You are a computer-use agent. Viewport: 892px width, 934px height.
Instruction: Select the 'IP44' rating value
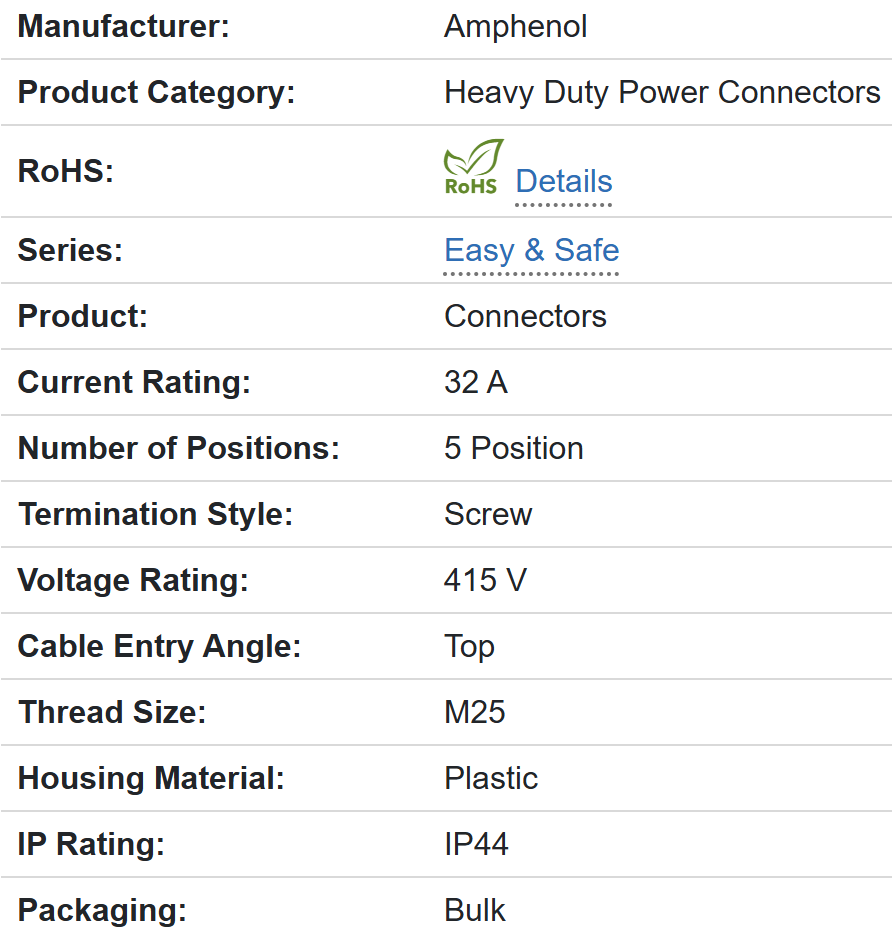coord(476,845)
